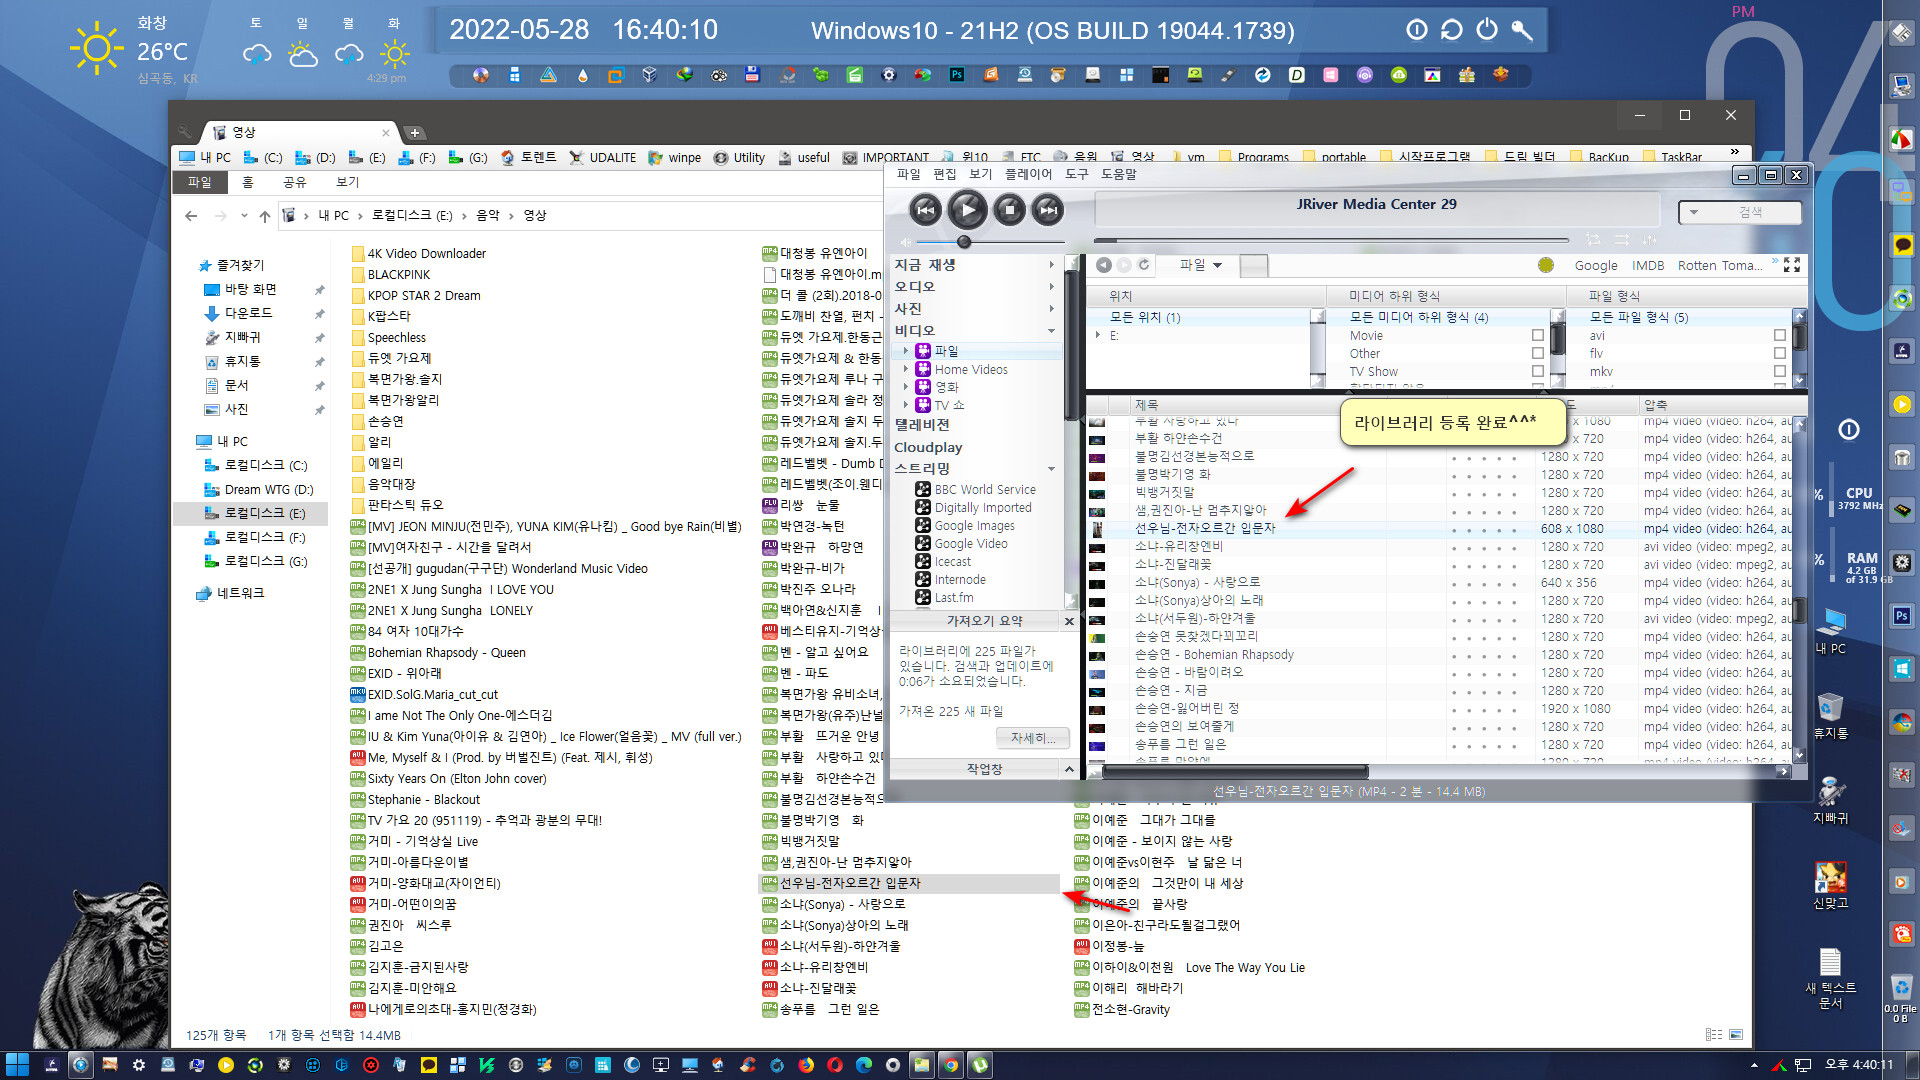This screenshot has width=1920, height=1080.
Task: Open Last.fm streaming entry
Action: [953, 597]
